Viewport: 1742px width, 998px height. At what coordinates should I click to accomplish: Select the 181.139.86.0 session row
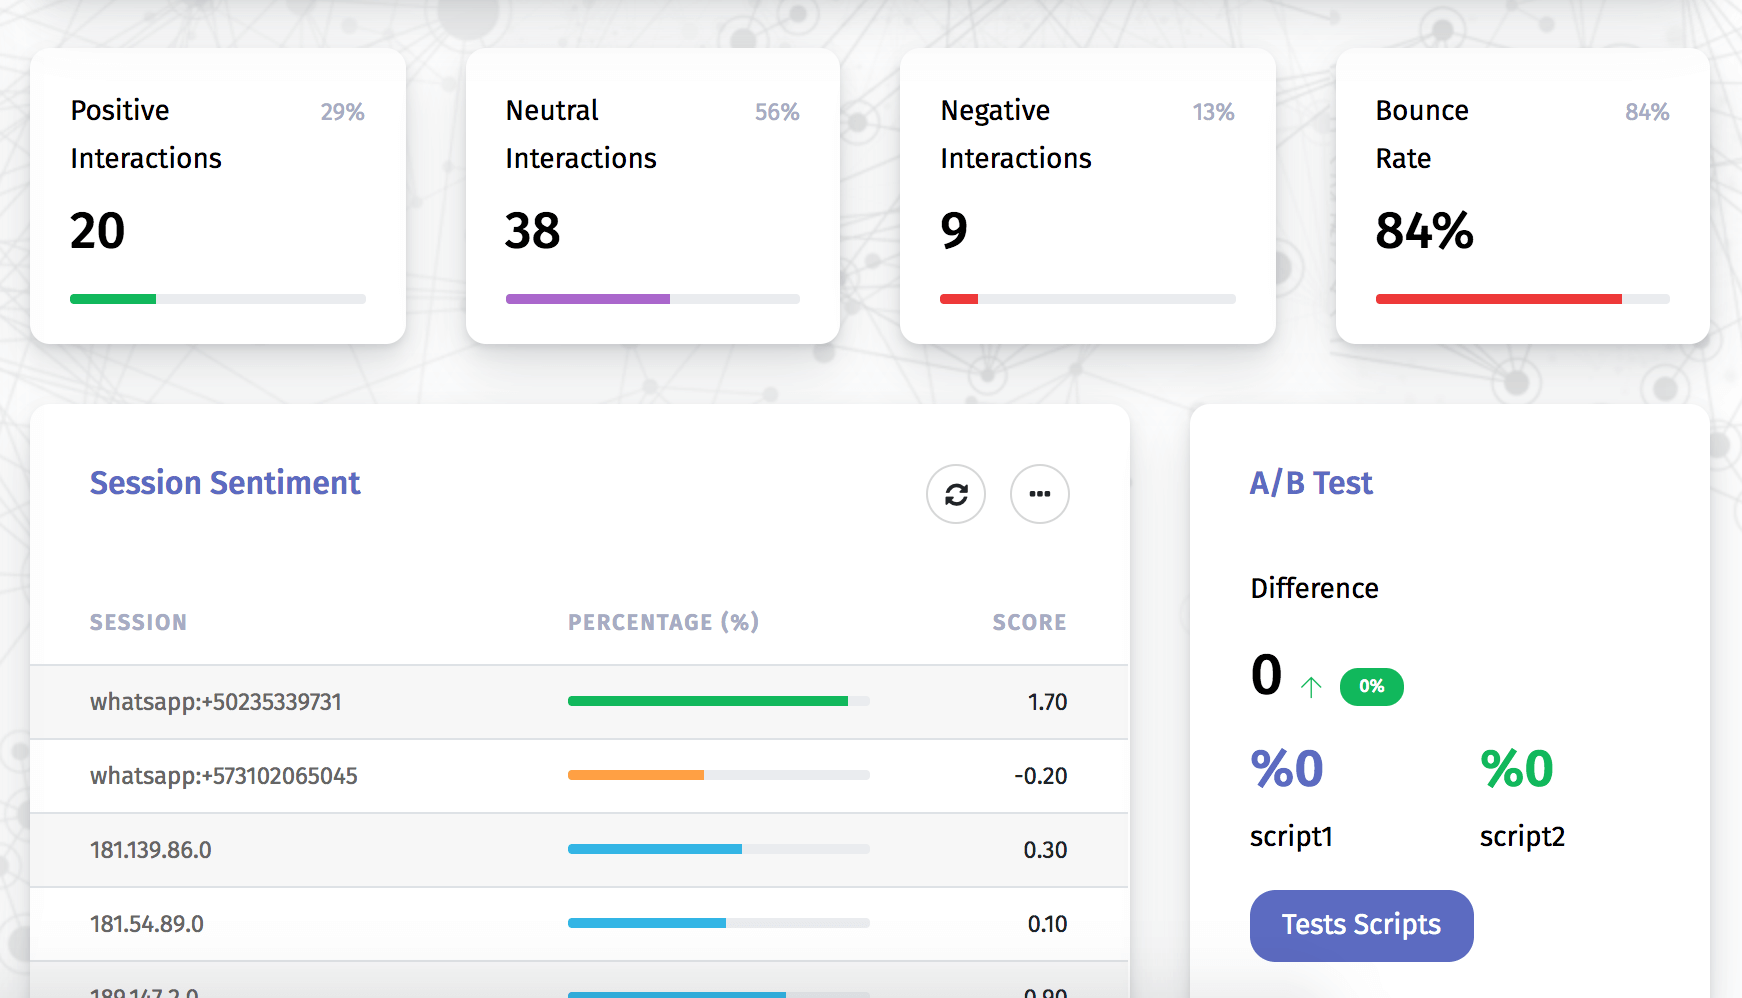pos(579,850)
